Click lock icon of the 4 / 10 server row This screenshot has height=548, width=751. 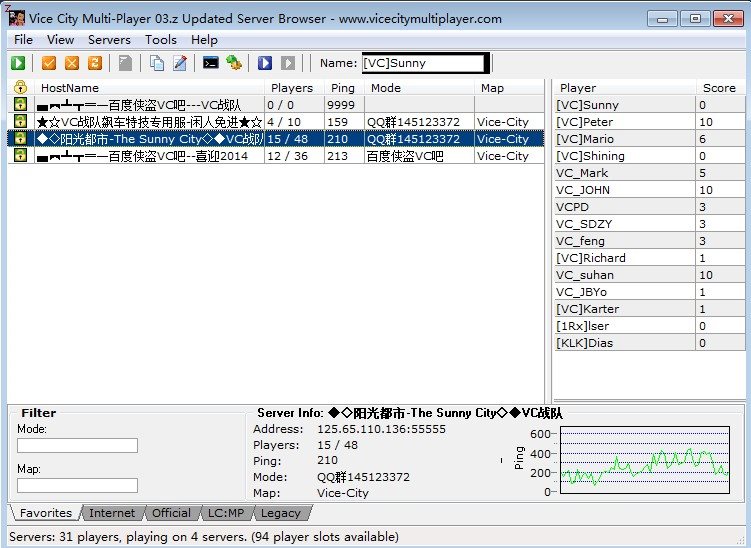point(20,121)
